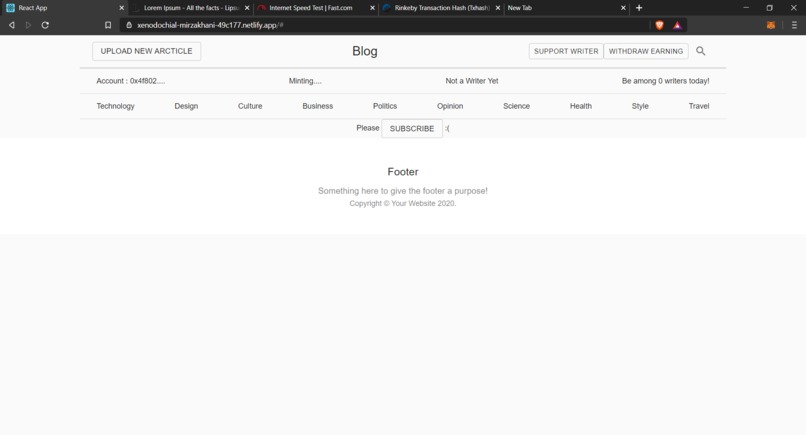Image resolution: width=806 pixels, height=435 pixels.
Task: Open the Politics category
Action: point(385,106)
